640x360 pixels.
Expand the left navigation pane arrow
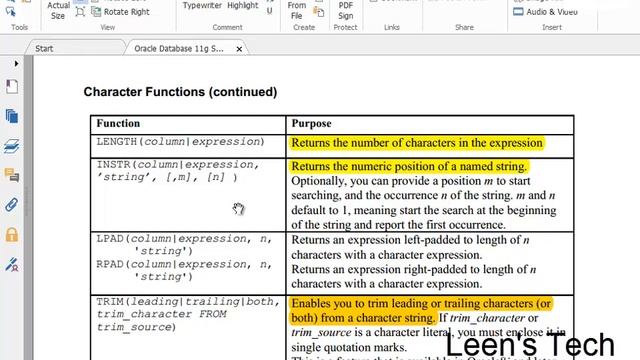click(x=16, y=64)
